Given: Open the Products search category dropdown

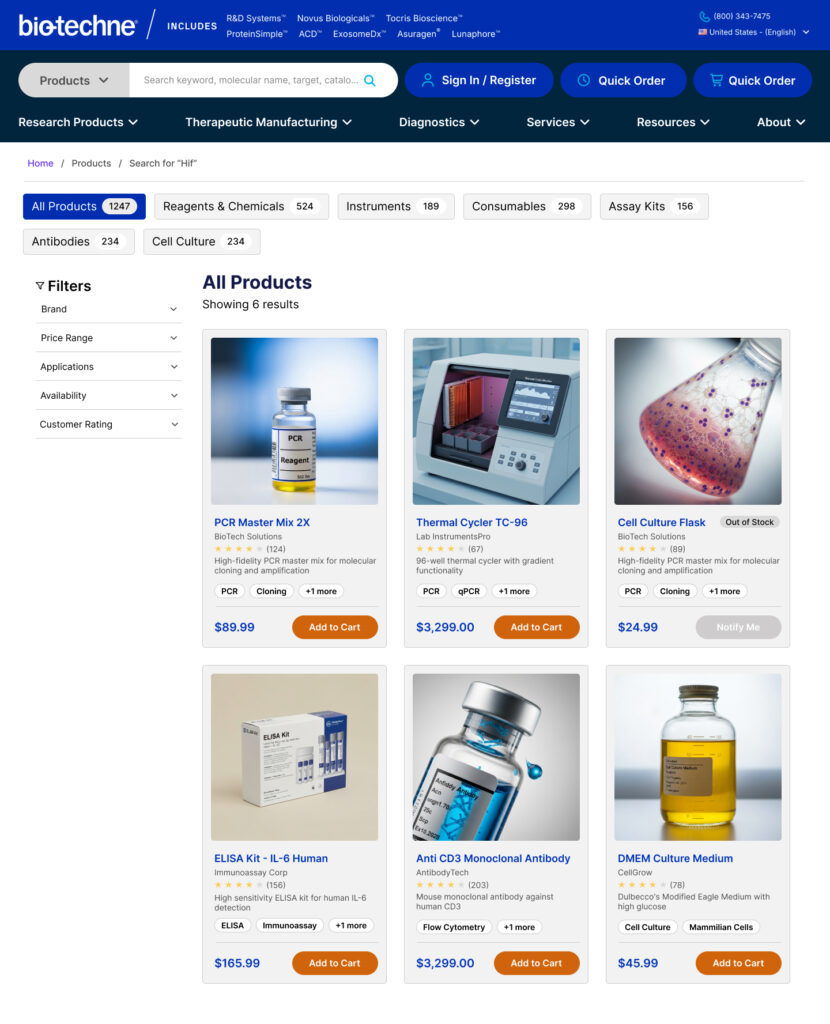Looking at the screenshot, I should pyautogui.click(x=74, y=80).
